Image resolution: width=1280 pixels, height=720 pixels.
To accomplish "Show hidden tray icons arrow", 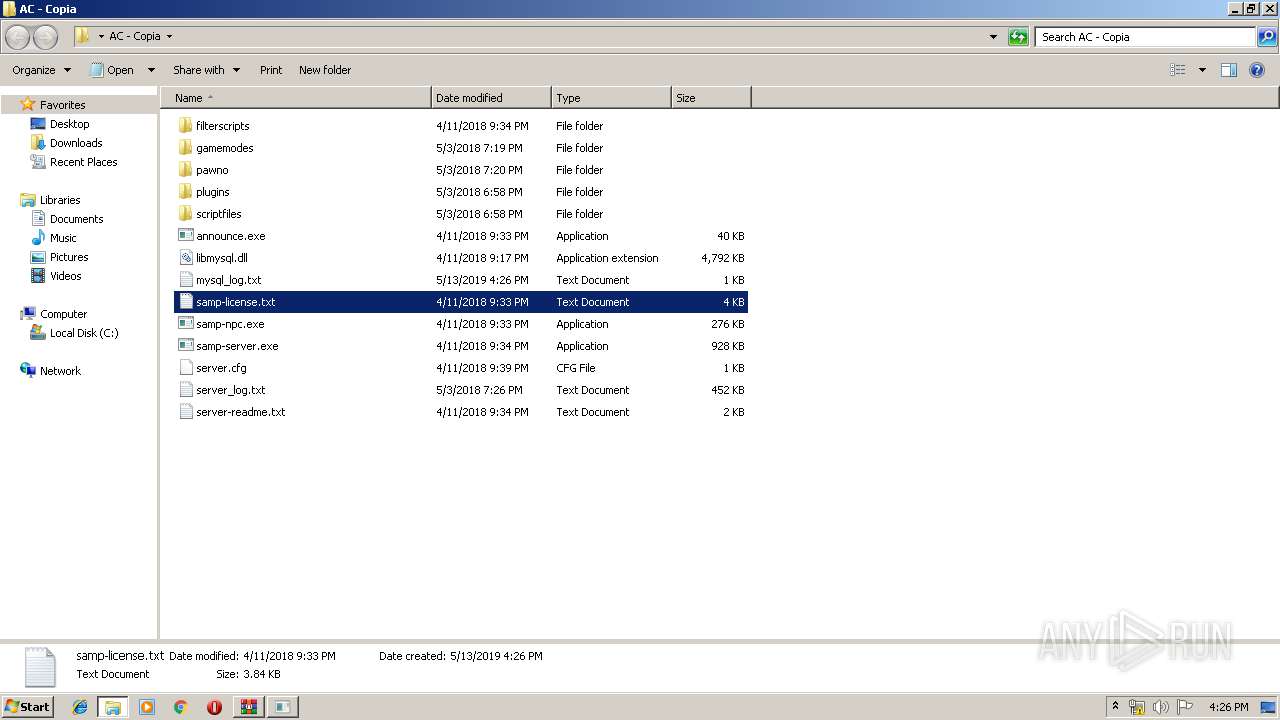I will point(1115,707).
